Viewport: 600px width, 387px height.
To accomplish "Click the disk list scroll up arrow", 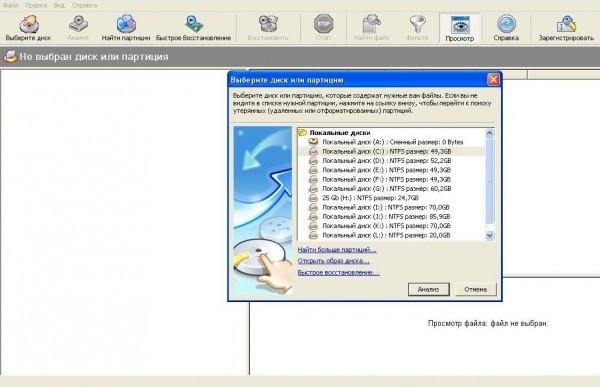I will click(489, 133).
